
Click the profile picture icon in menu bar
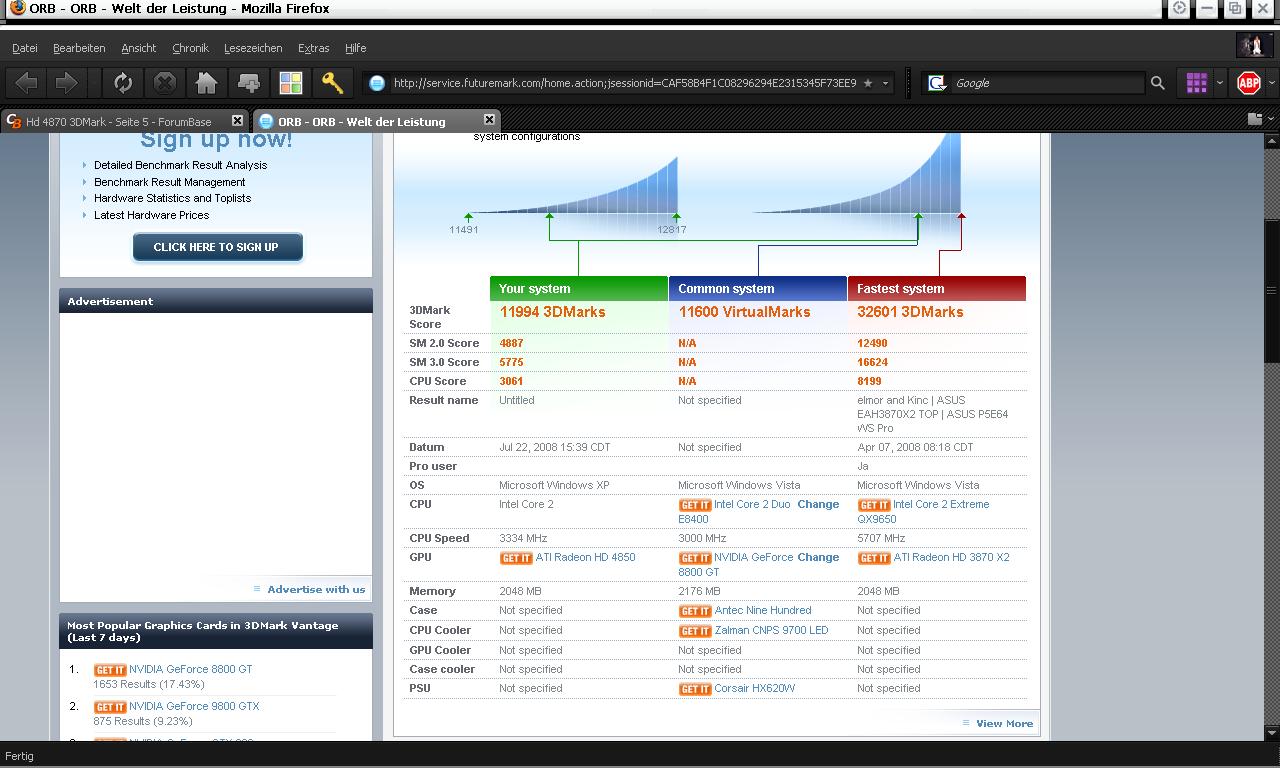tap(1253, 45)
